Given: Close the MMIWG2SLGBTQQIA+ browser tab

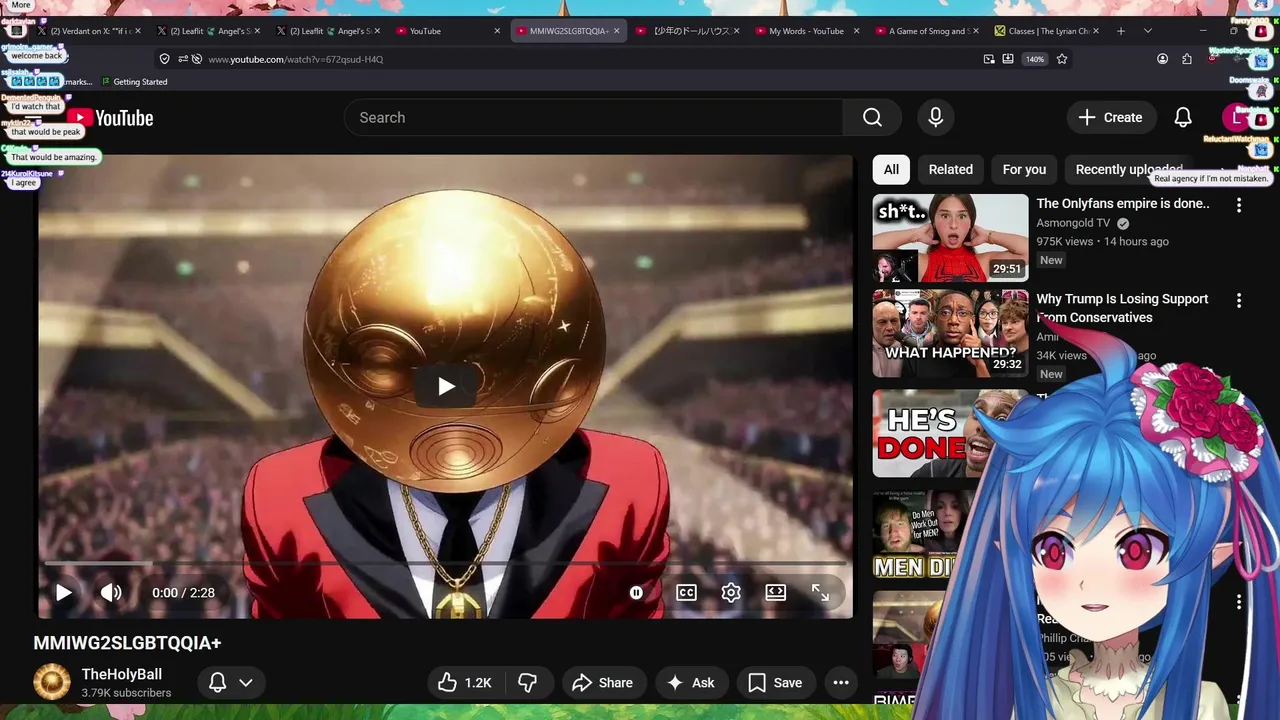Looking at the screenshot, I should point(616,31).
